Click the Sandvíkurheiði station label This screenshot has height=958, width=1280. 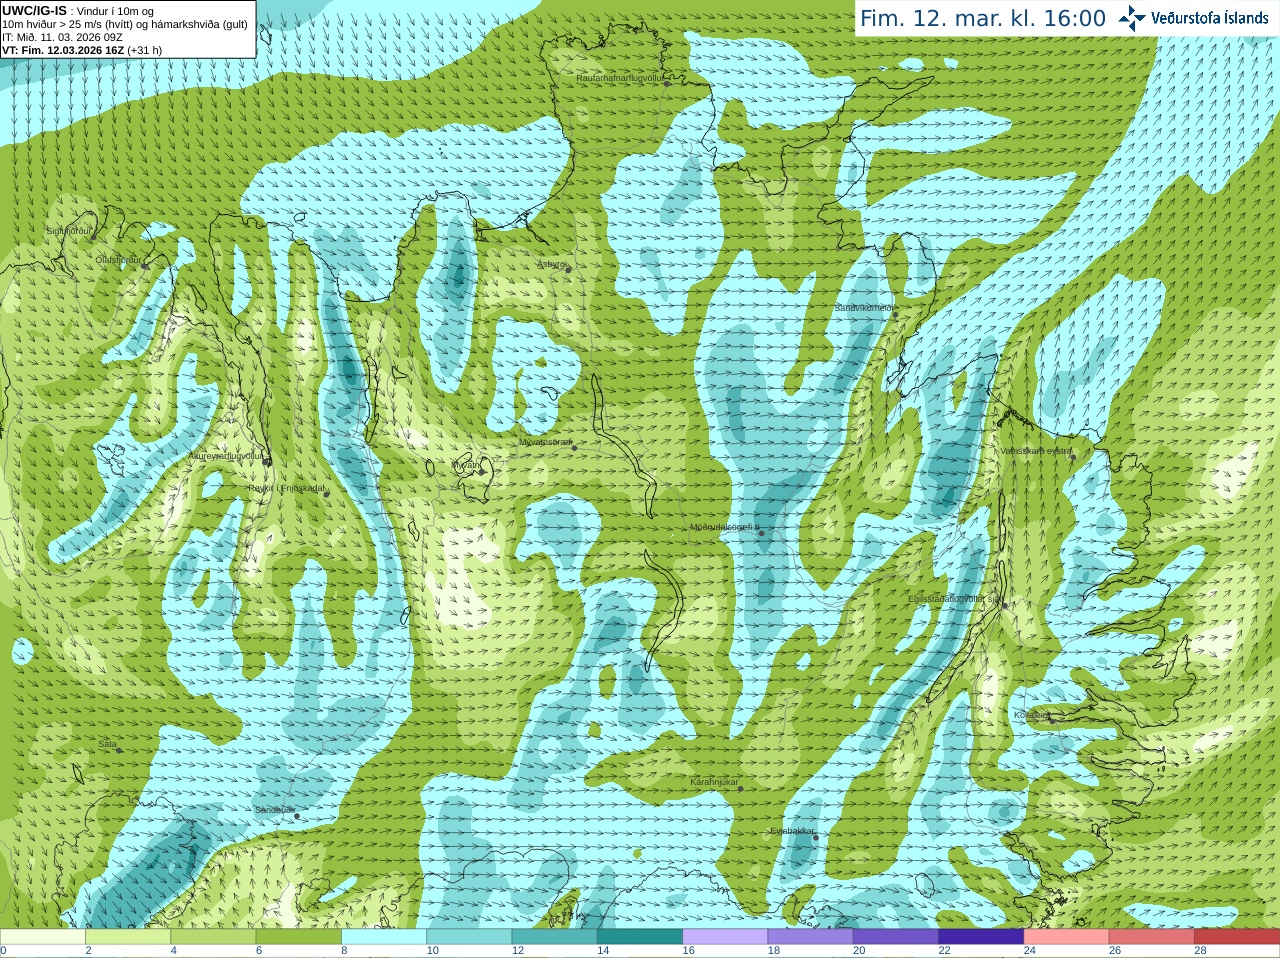(864, 308)
